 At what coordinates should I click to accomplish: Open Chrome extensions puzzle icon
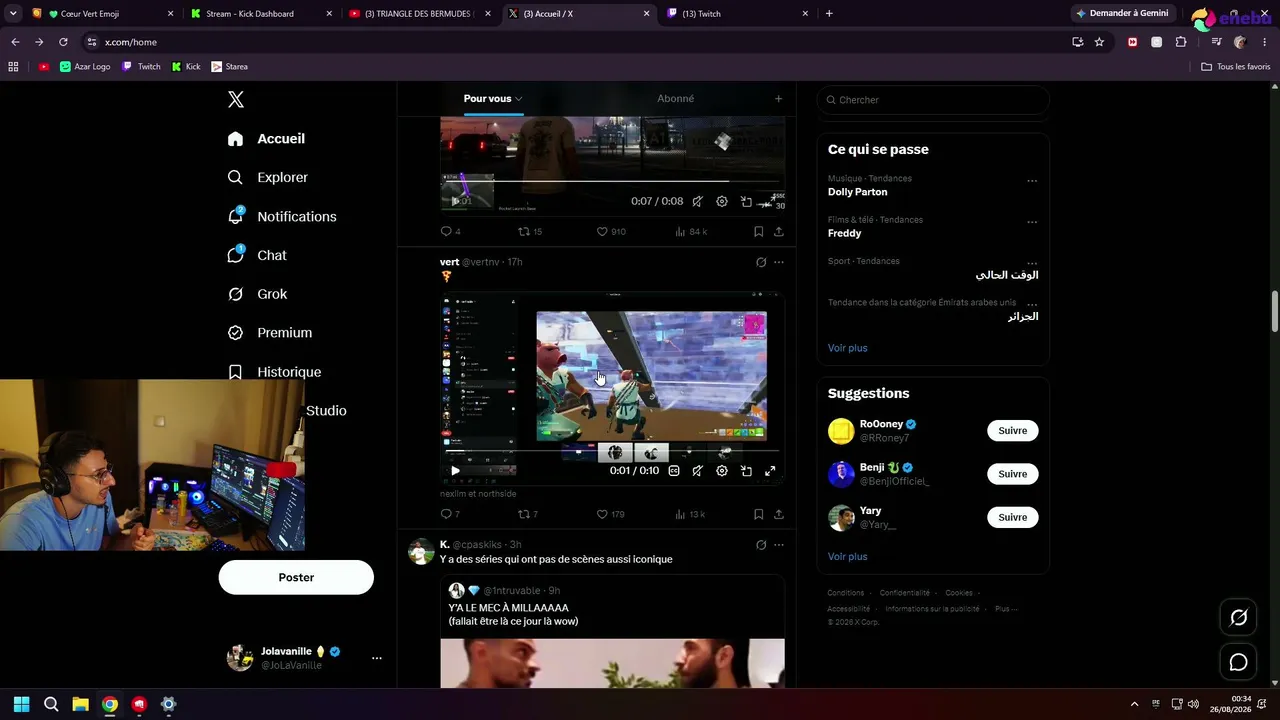coord(1181,42)
